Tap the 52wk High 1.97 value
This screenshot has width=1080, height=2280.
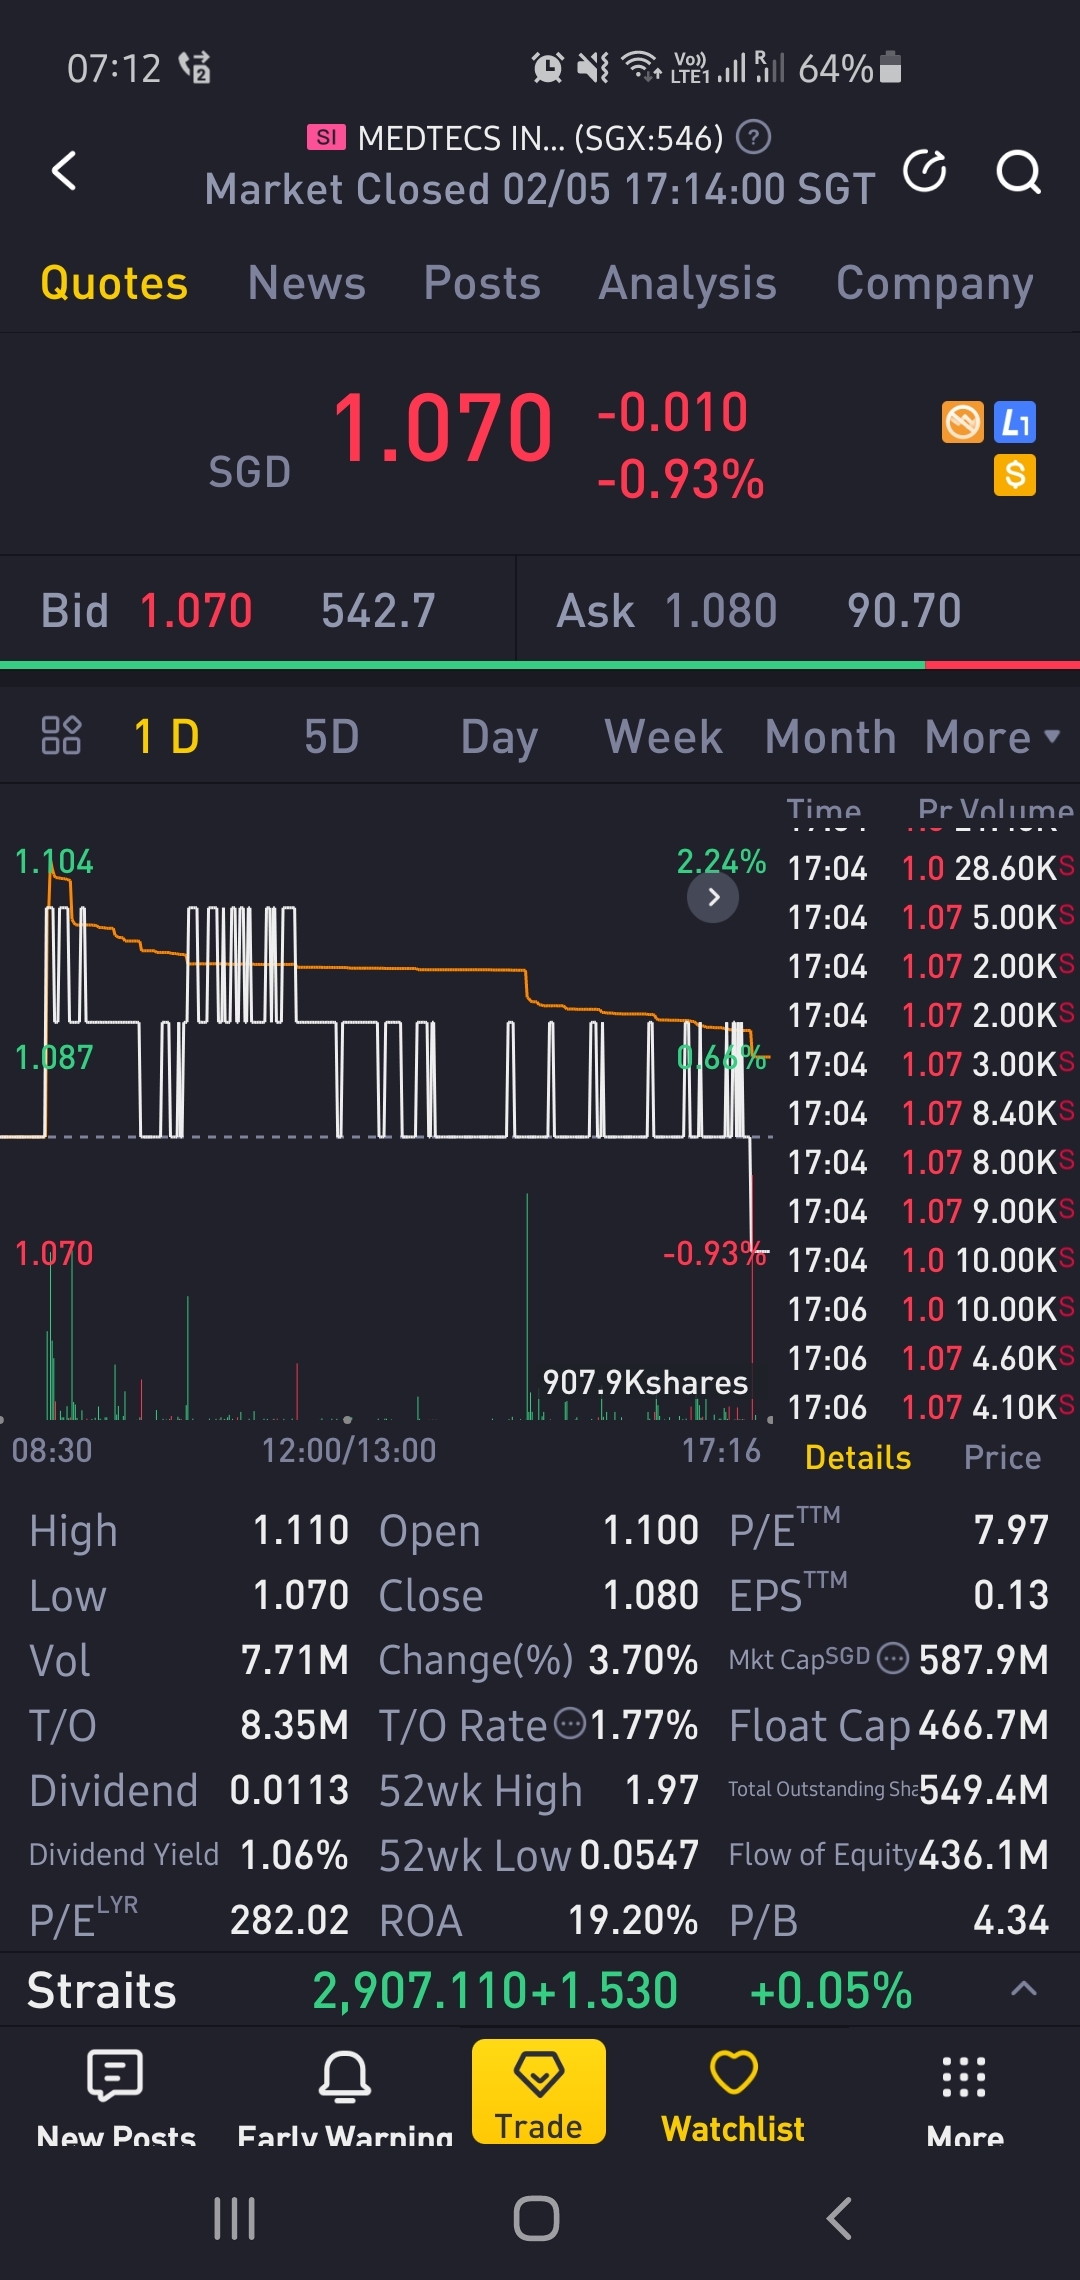(661, 1790)
